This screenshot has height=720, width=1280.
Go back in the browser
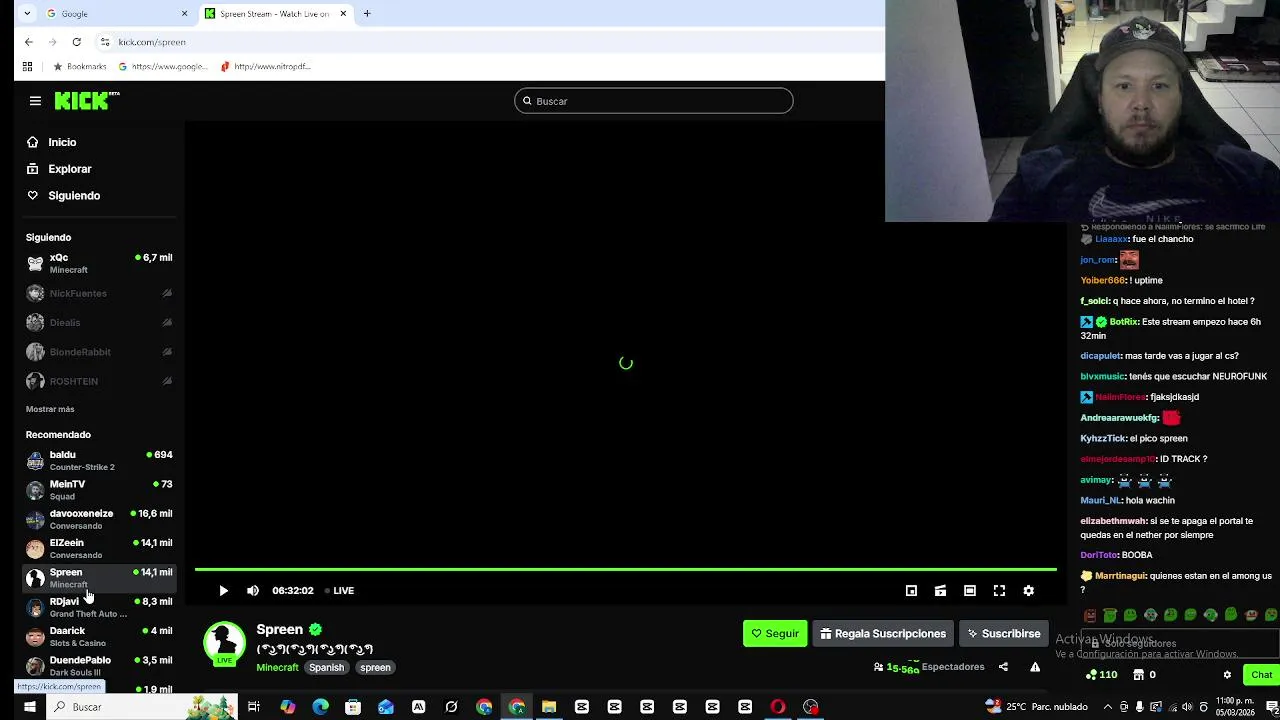point(29,42)
